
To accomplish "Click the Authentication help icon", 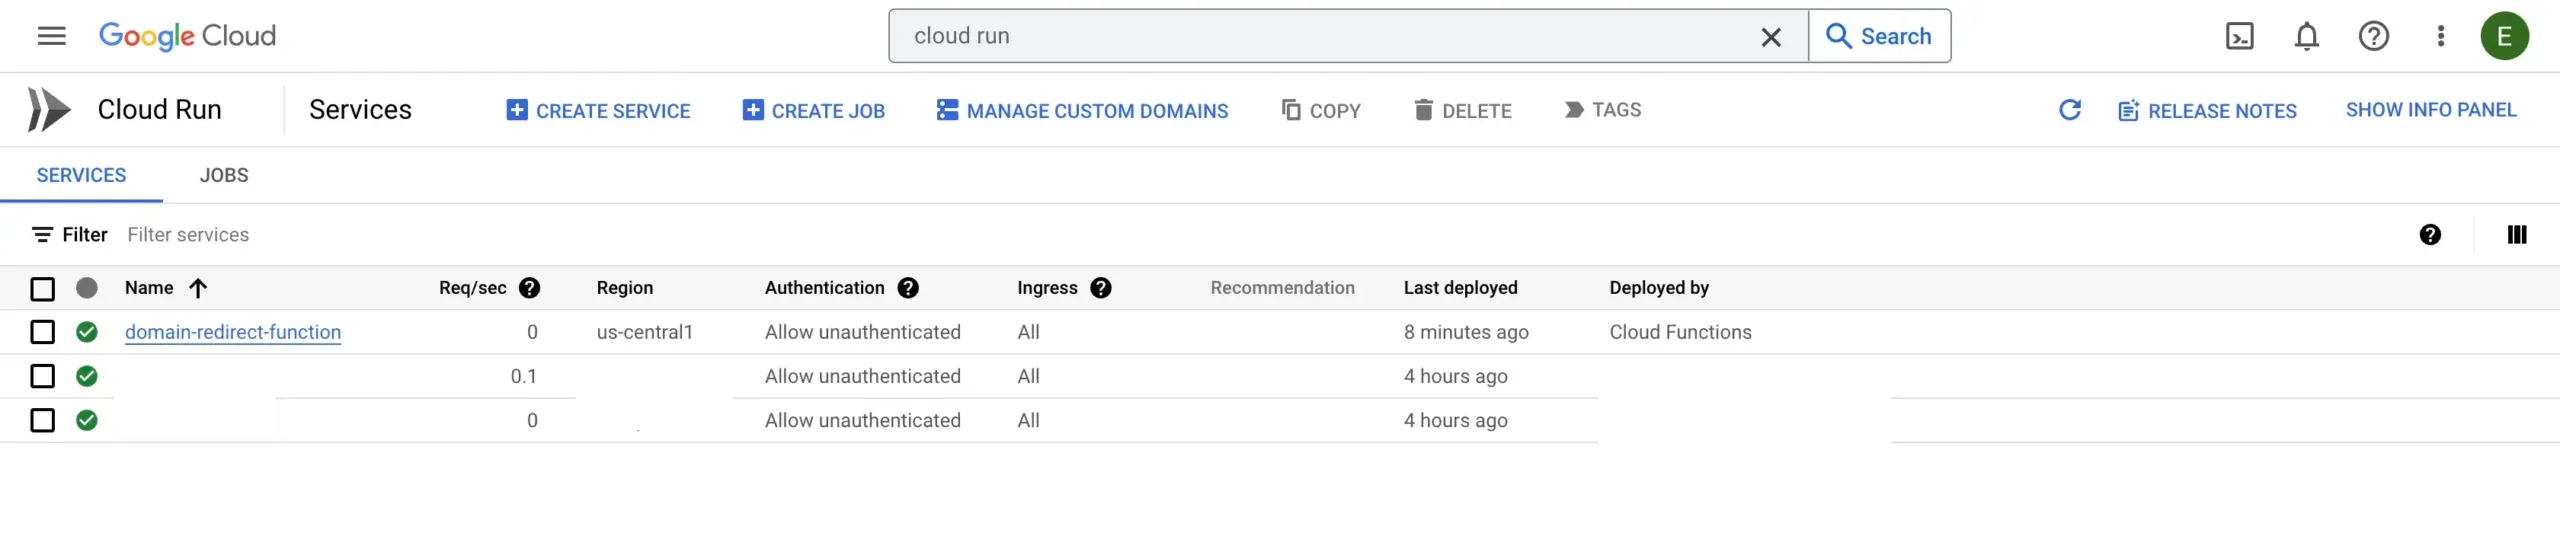I will pos(908,288).
